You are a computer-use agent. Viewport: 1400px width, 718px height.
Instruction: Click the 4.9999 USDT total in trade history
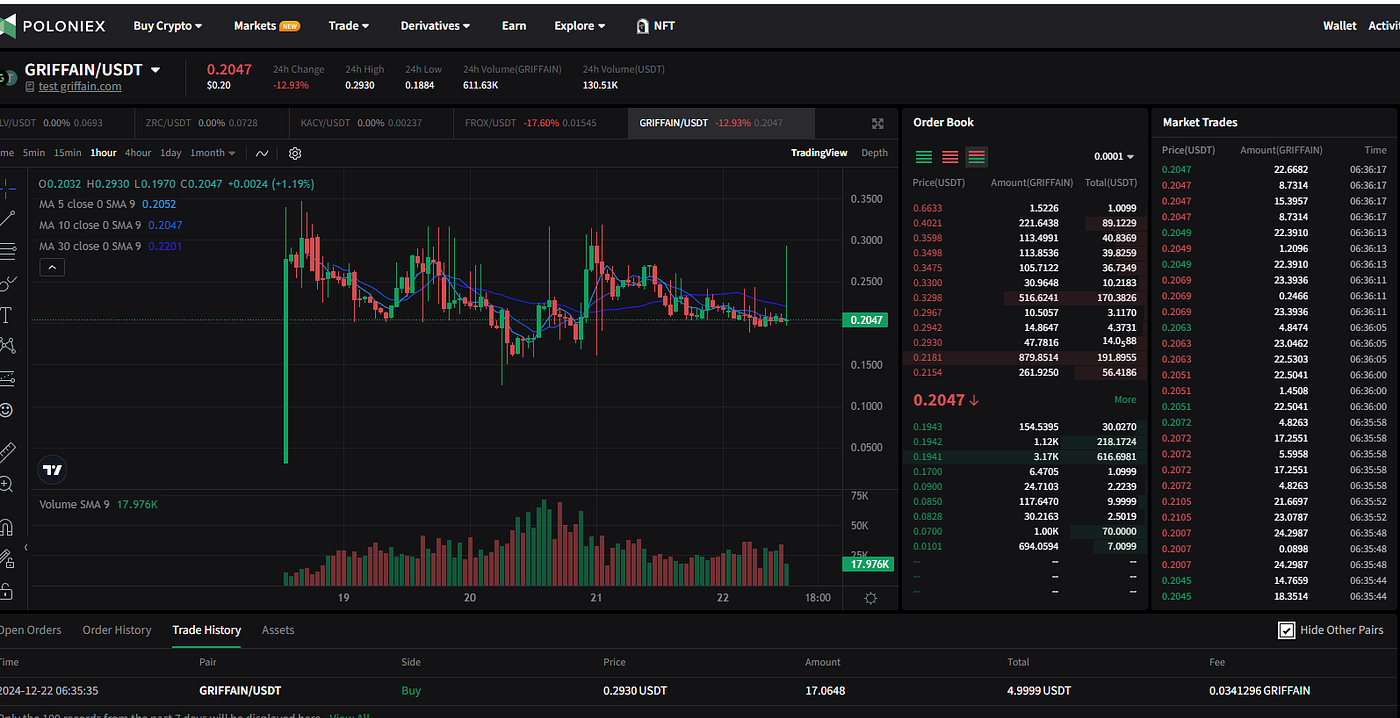[x=1039, y=691]
